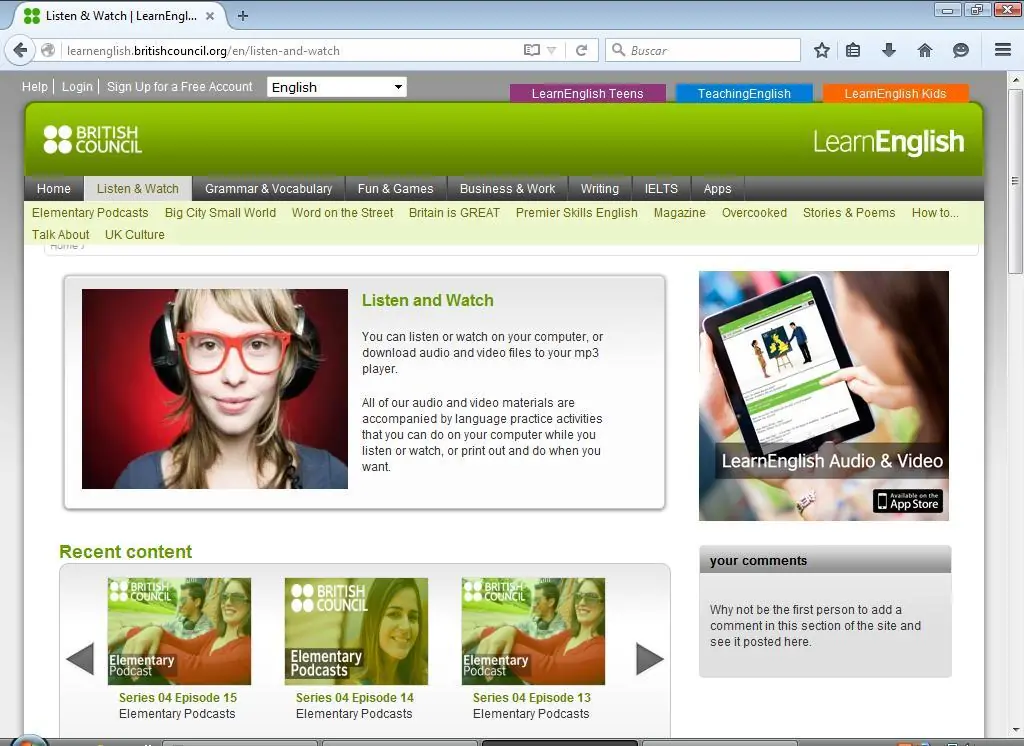Reload the page with refresh icon
Screen dimensions: 1024x746
[581, 50]
